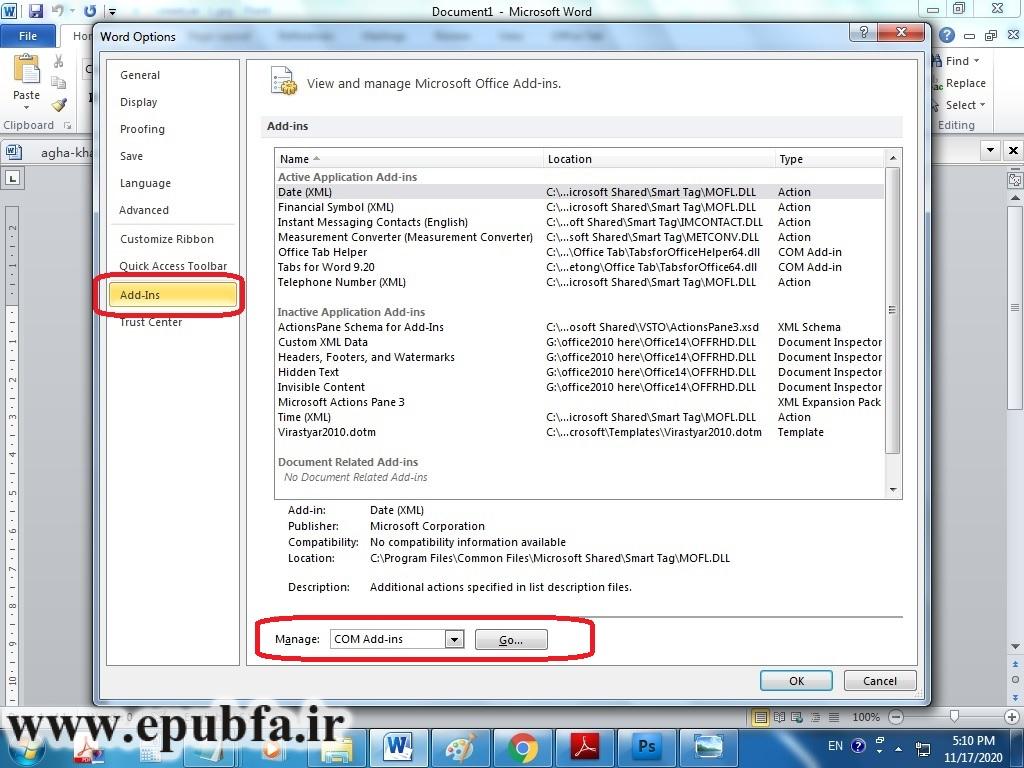Open the Manage COM Add-ins dropdown
This screenshot has width=1024, height=768.
[455, 639]
